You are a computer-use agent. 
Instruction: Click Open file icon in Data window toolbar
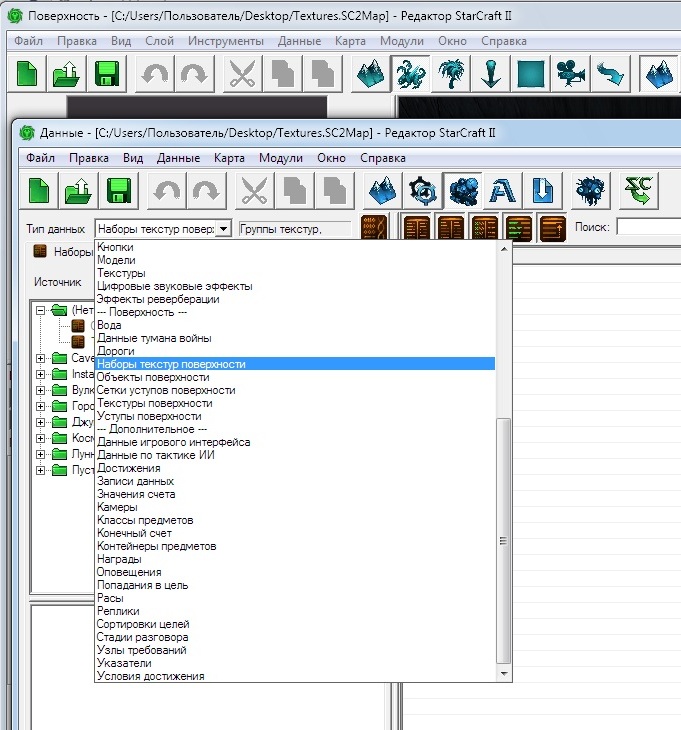coord(79,190)
